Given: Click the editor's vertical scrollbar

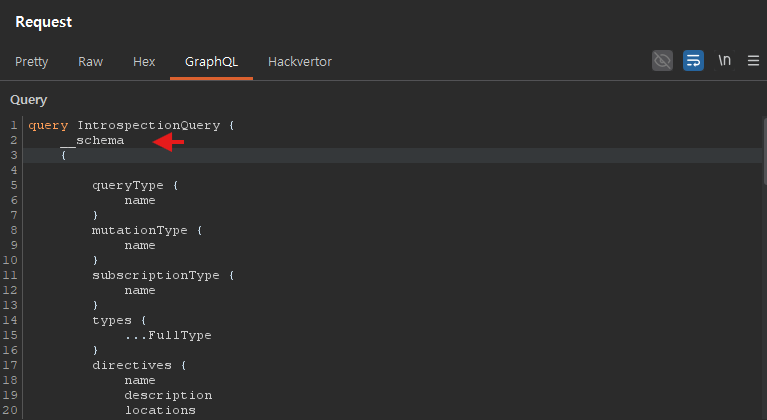Looking at the screenshot, I should pyautogui.click(x=763, y=150).
